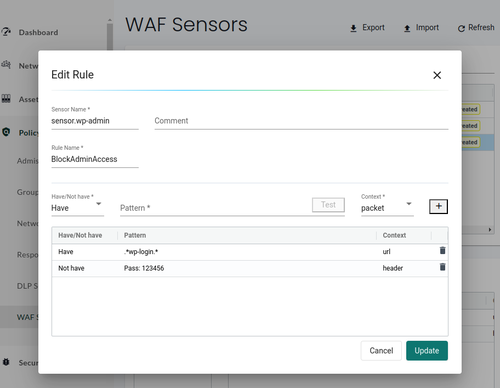Screen dimensions: 500x388
Task: Click the Dashboard gauge icon
Action: (6, 32)
